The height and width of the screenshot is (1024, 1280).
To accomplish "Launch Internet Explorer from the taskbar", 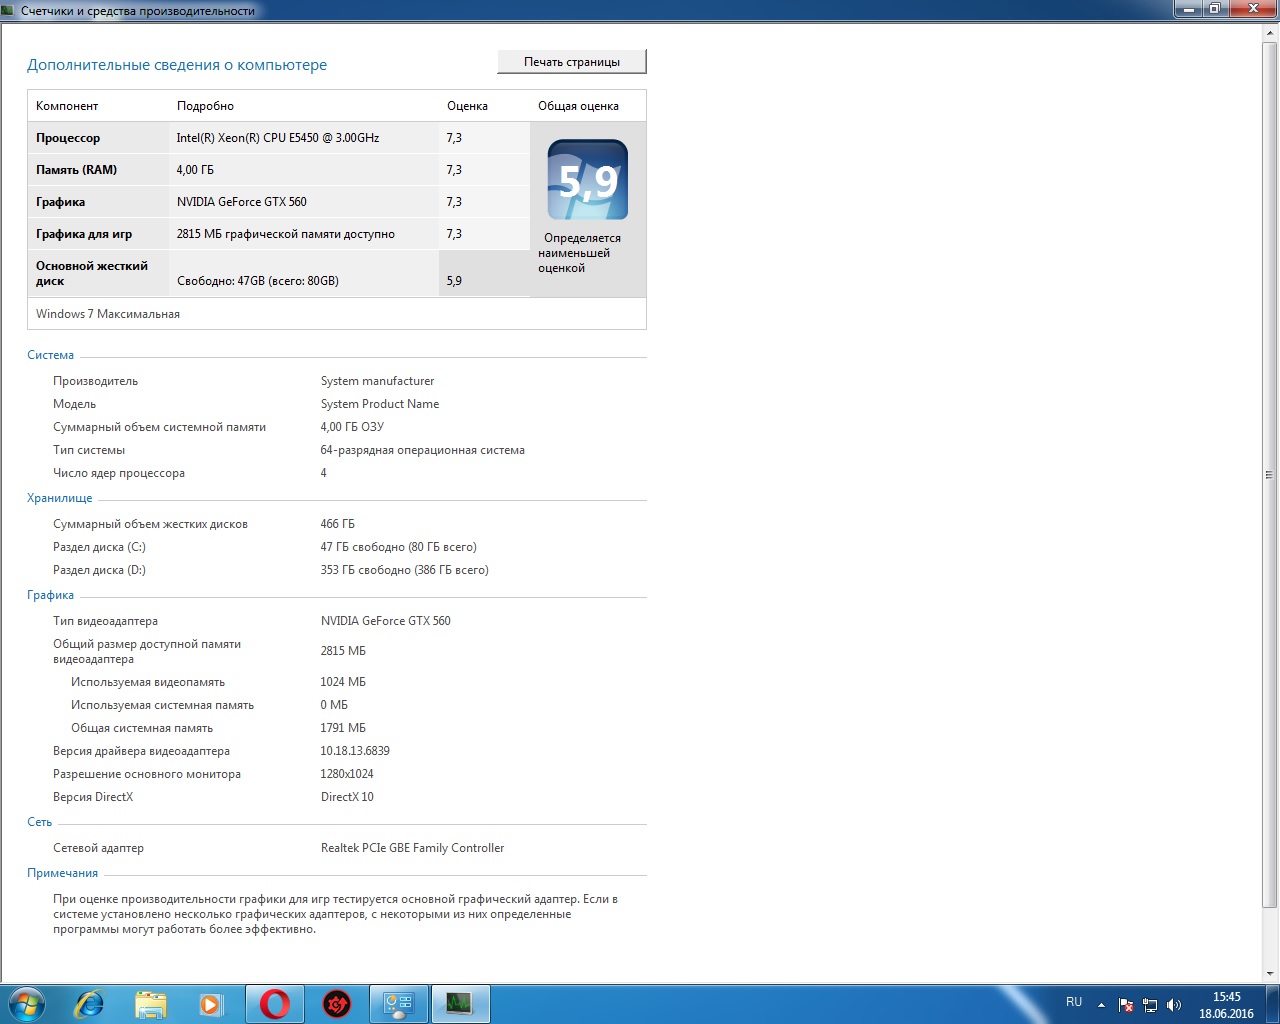I will coord(89,1004).
